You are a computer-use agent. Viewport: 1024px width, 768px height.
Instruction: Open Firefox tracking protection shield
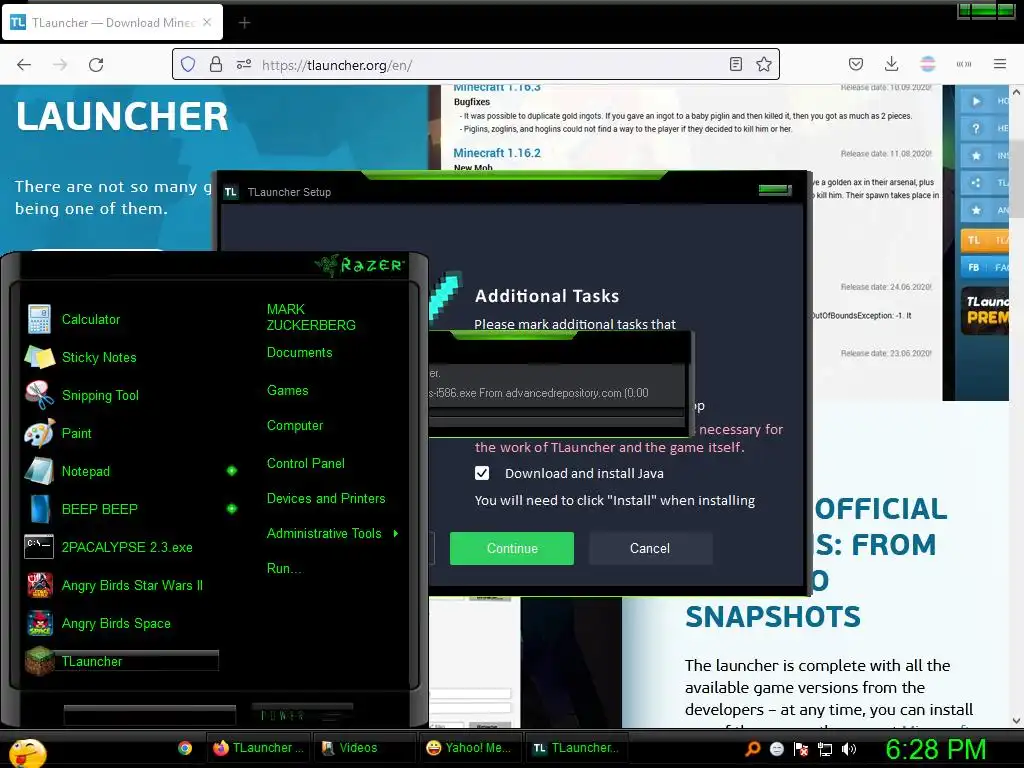[188, 64]
